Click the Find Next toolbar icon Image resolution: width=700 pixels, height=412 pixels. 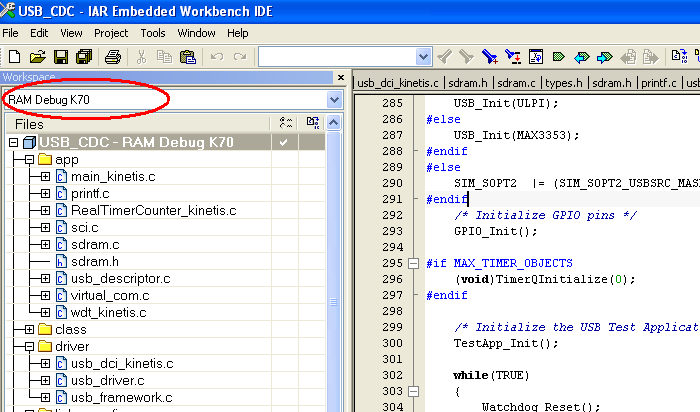[x=466, y=57]
